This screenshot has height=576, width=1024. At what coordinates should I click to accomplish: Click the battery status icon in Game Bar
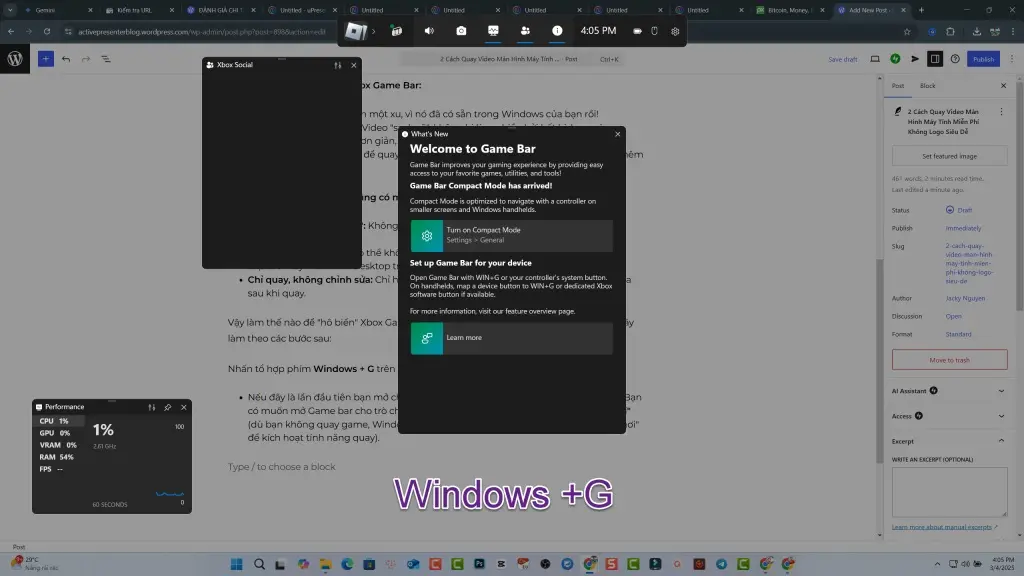point(637,31)
